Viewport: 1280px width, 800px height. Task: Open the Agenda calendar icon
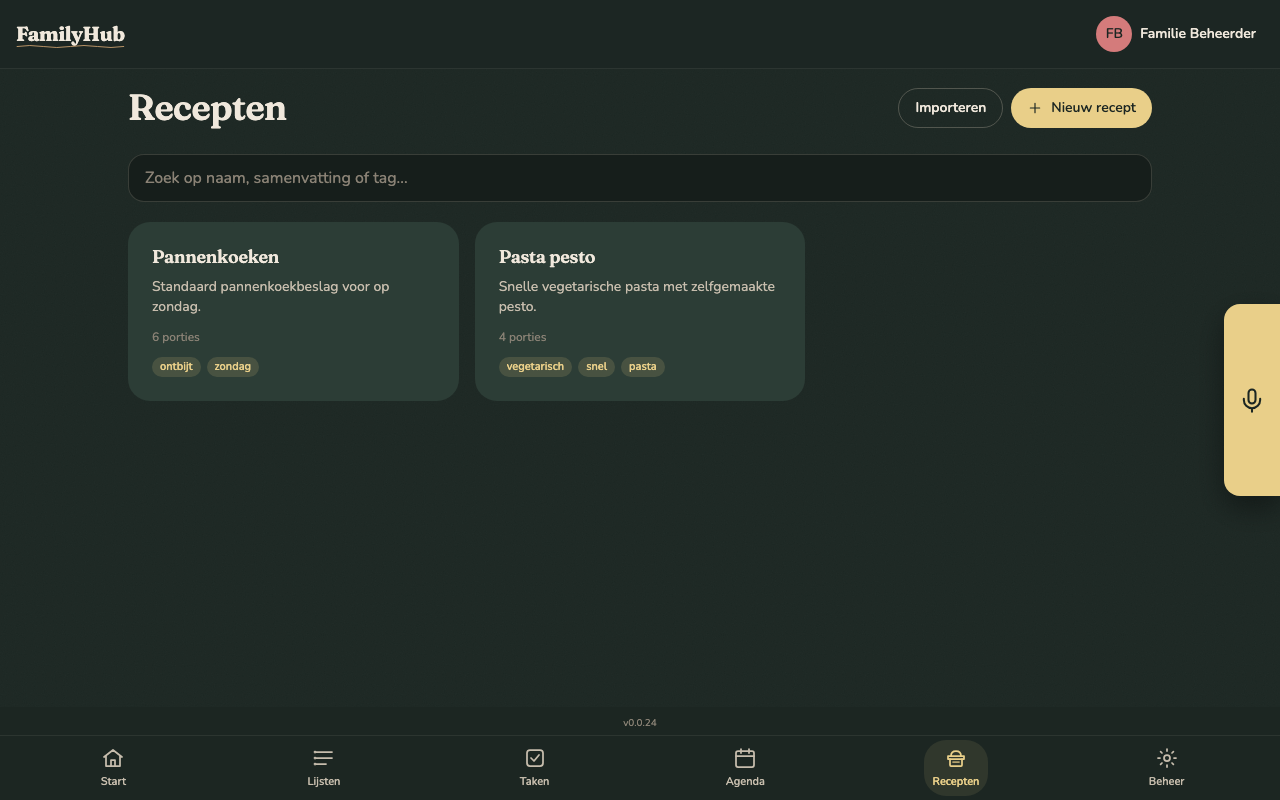745,758
